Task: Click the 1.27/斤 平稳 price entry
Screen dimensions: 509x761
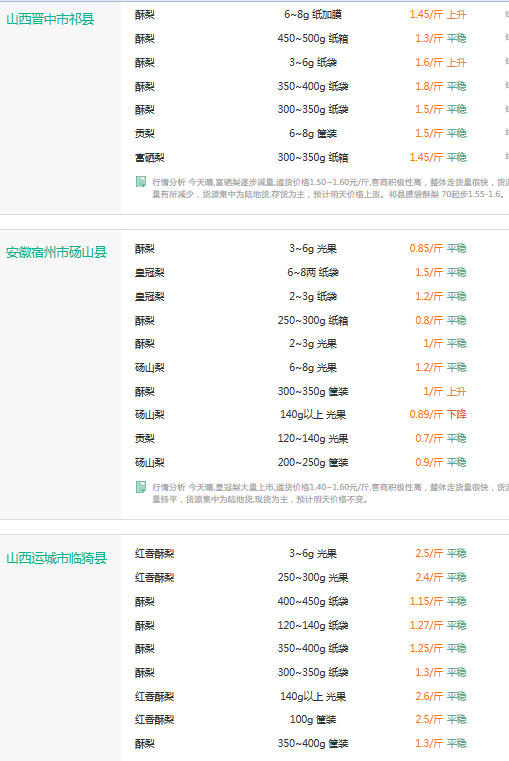Action: click(438, 625)
